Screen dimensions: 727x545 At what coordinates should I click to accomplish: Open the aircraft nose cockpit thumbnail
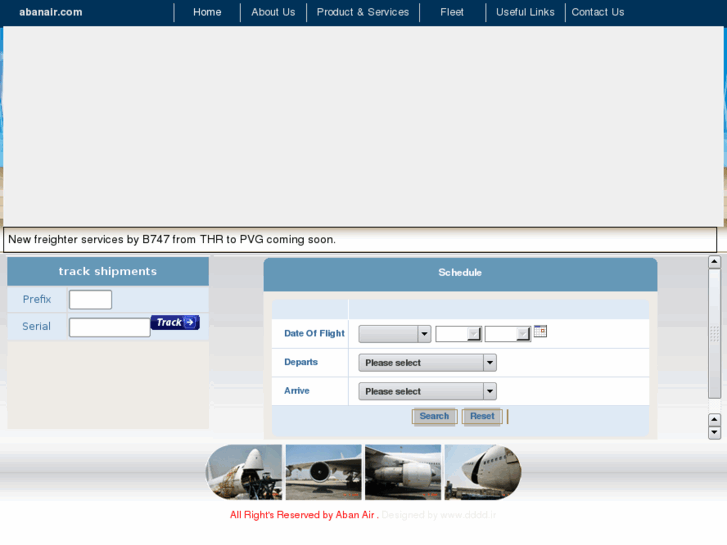pos(483,472)
